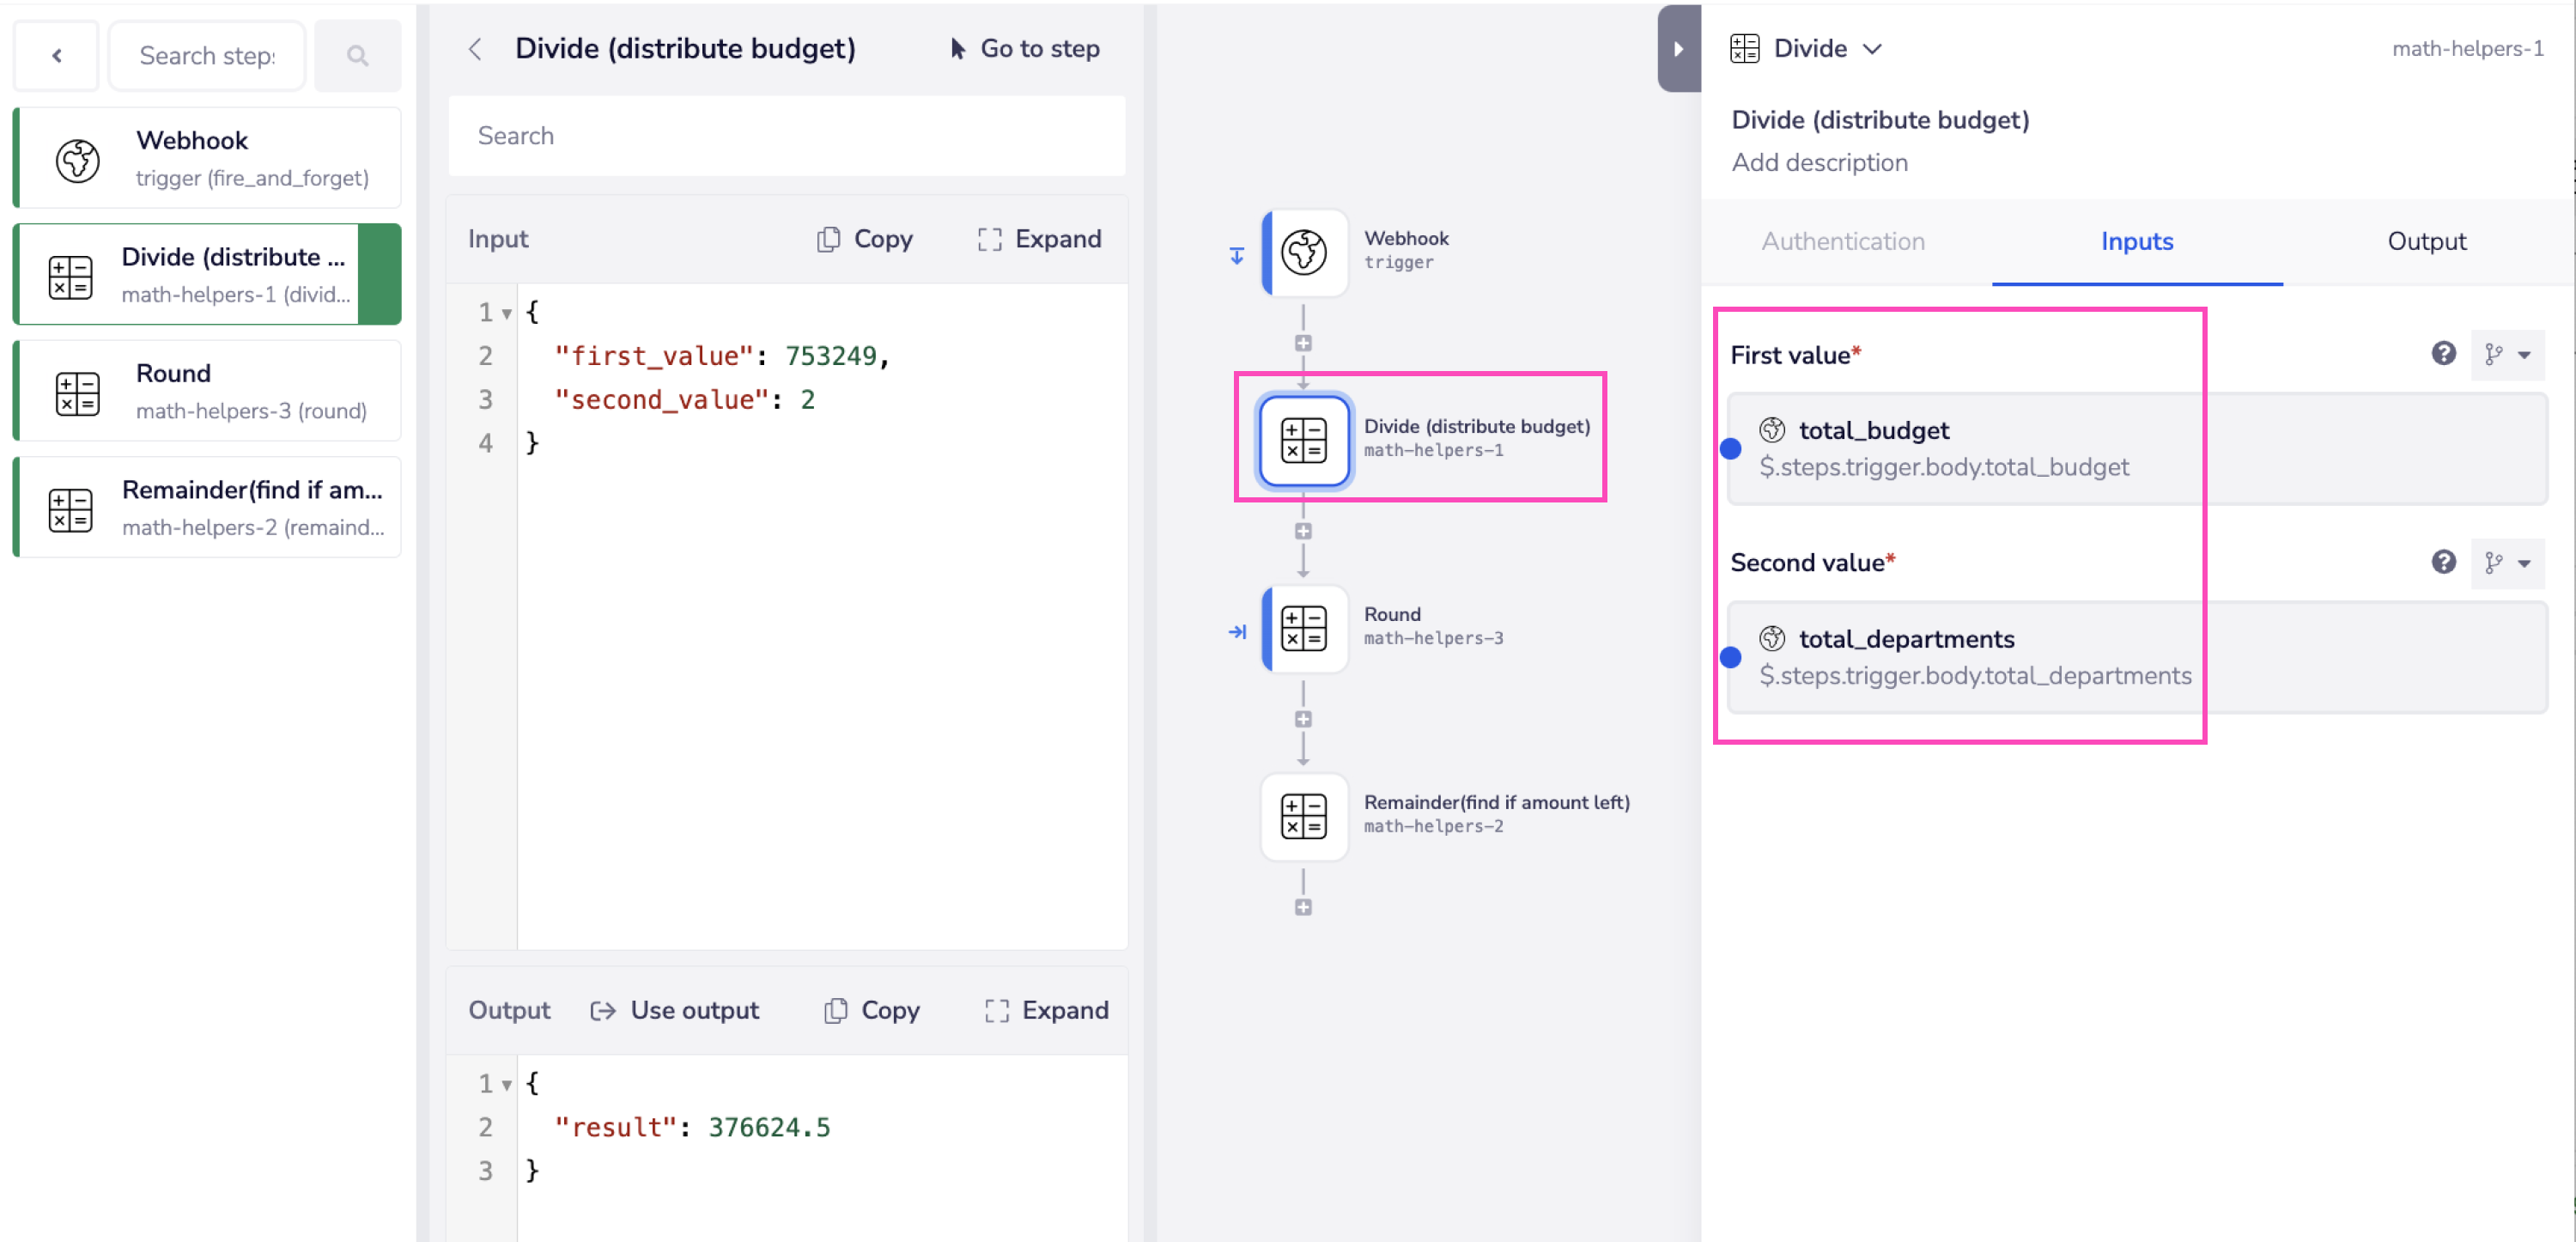Switch to the Output tab
The image size is (2576, 1242).
[x=2426, y=241]
